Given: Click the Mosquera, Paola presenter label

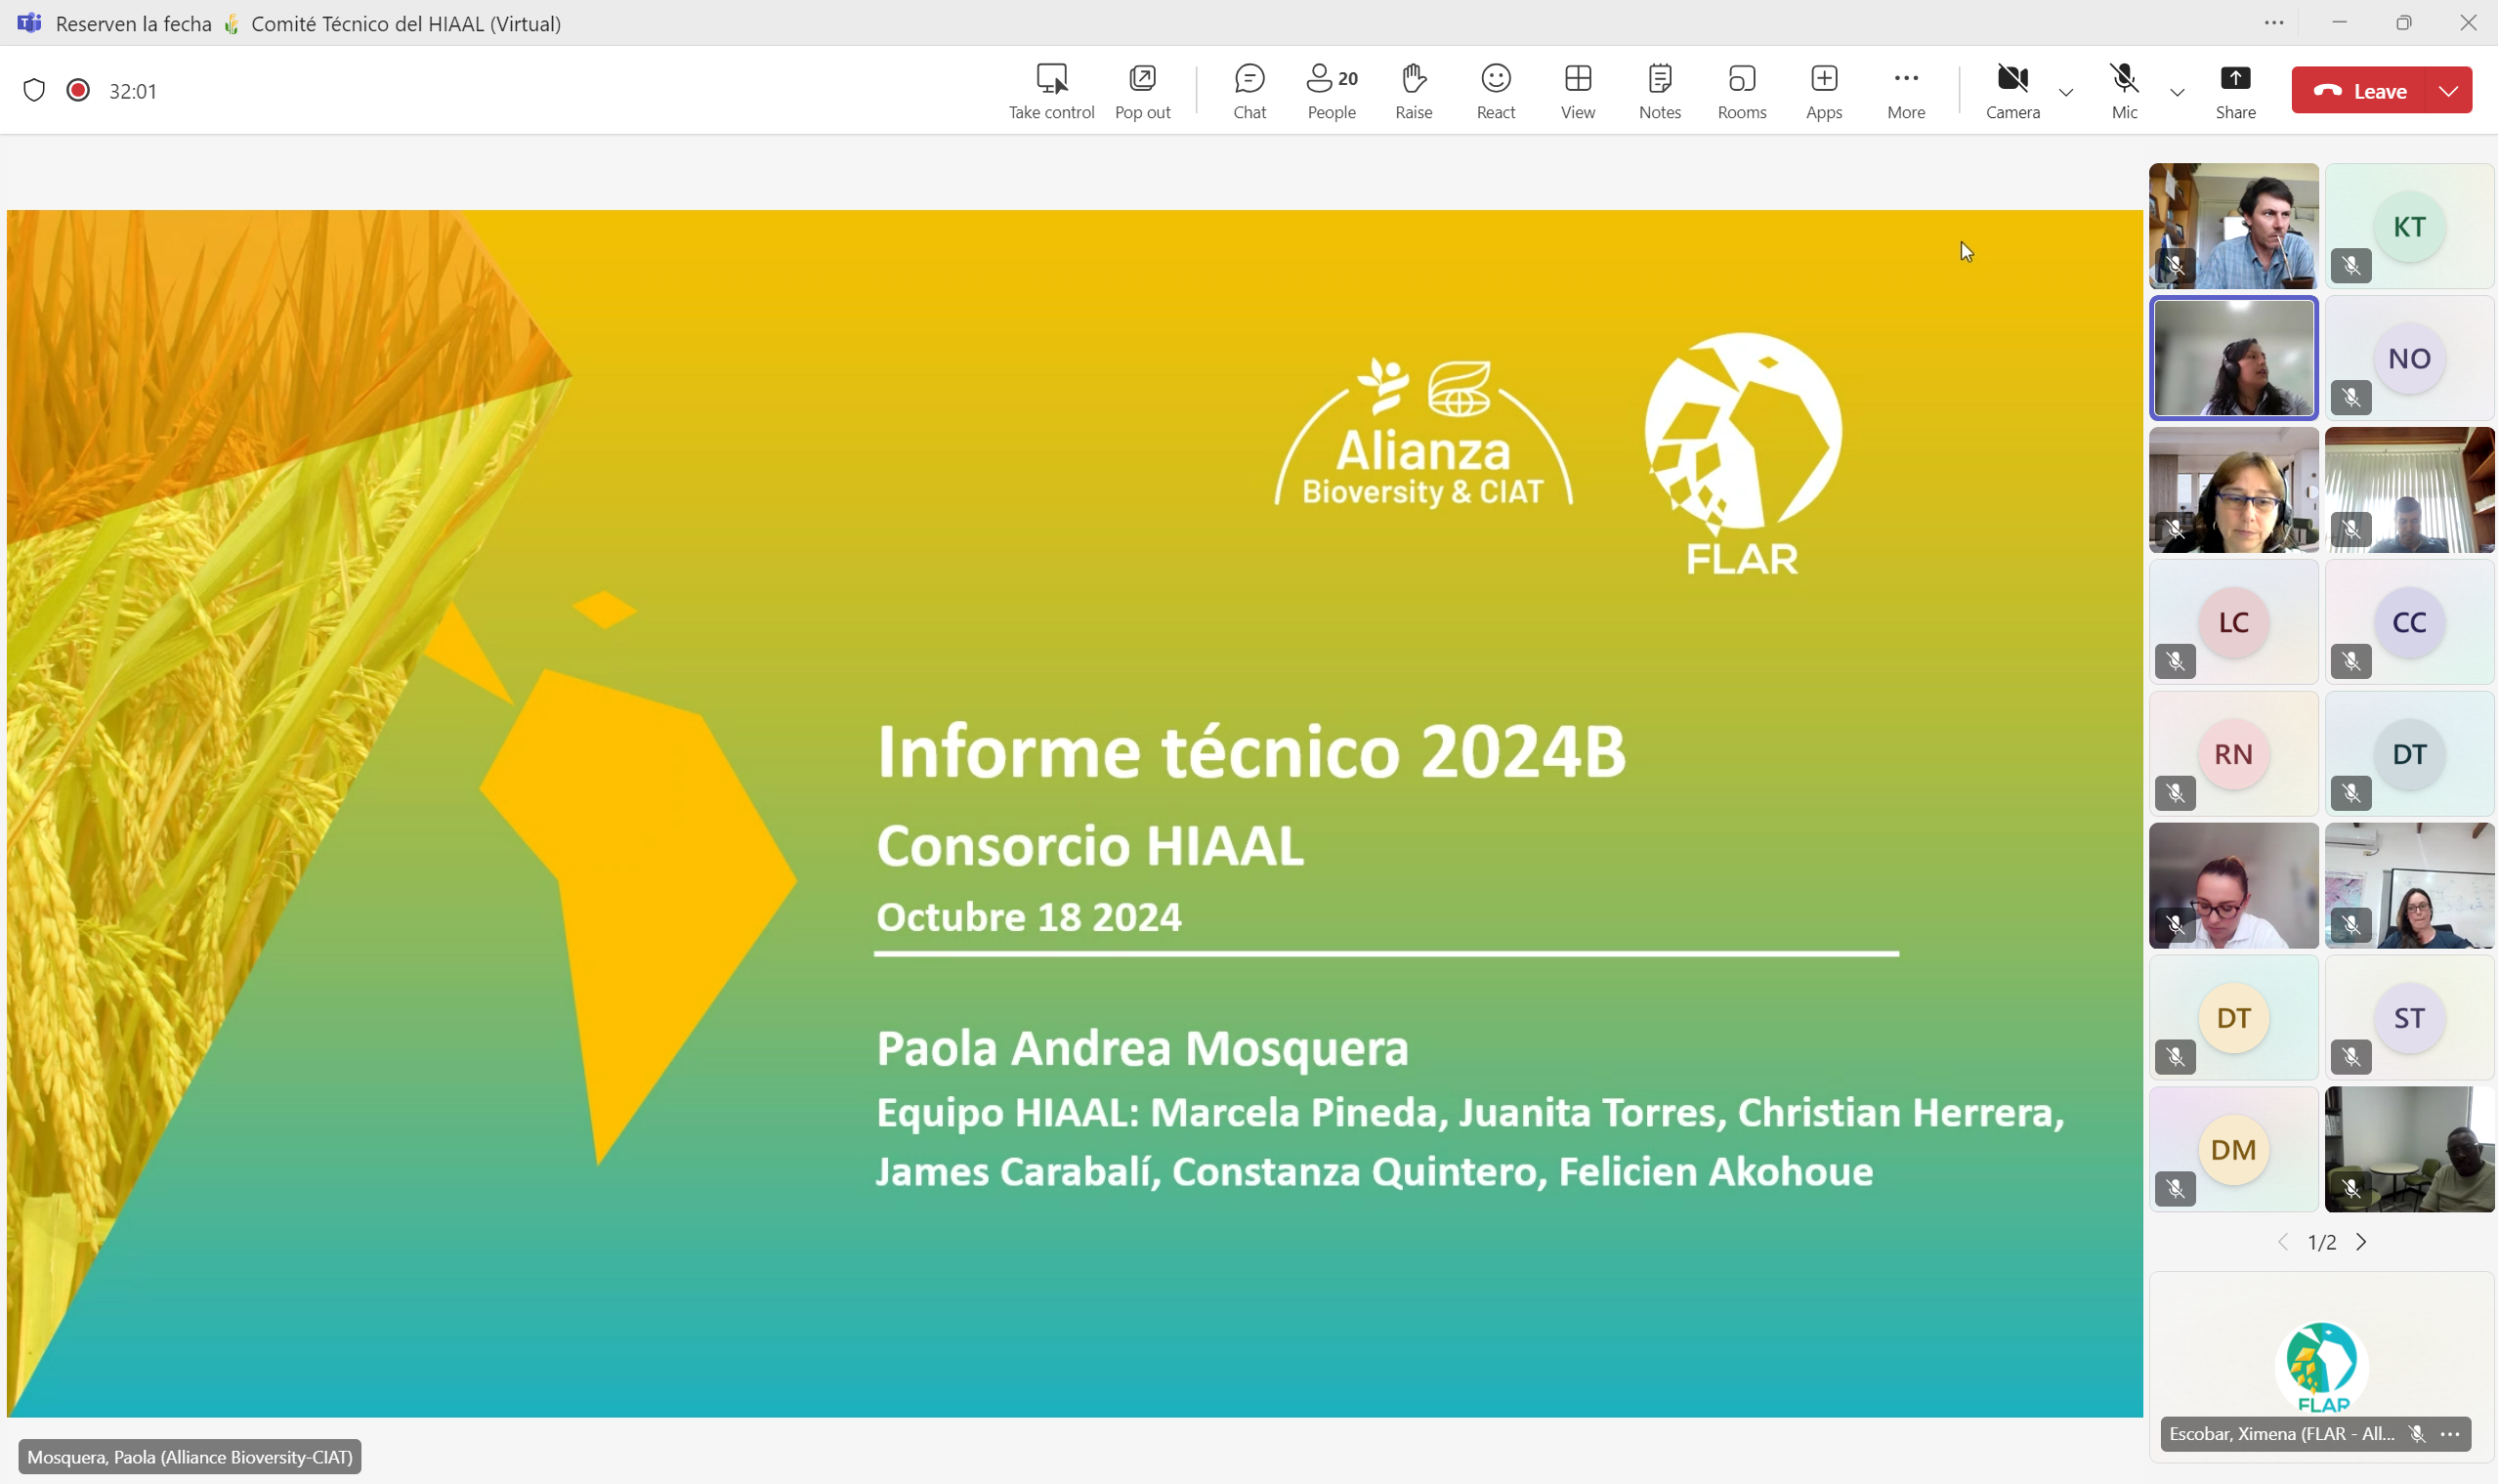Looking at the screenshot, I should [190, 1457].
